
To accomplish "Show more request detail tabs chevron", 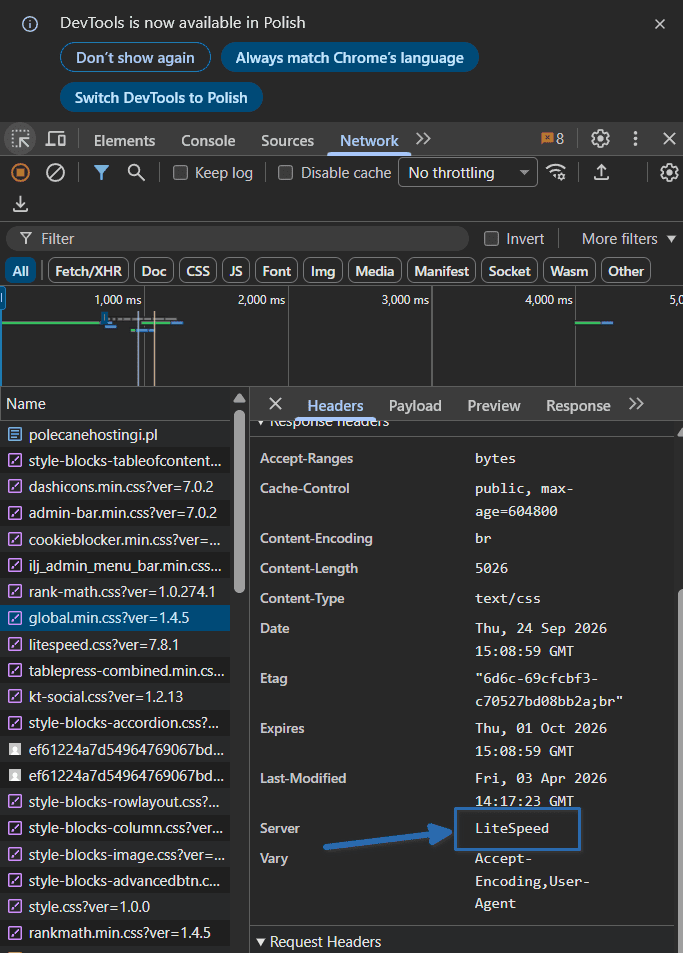I will pos(636,404).
